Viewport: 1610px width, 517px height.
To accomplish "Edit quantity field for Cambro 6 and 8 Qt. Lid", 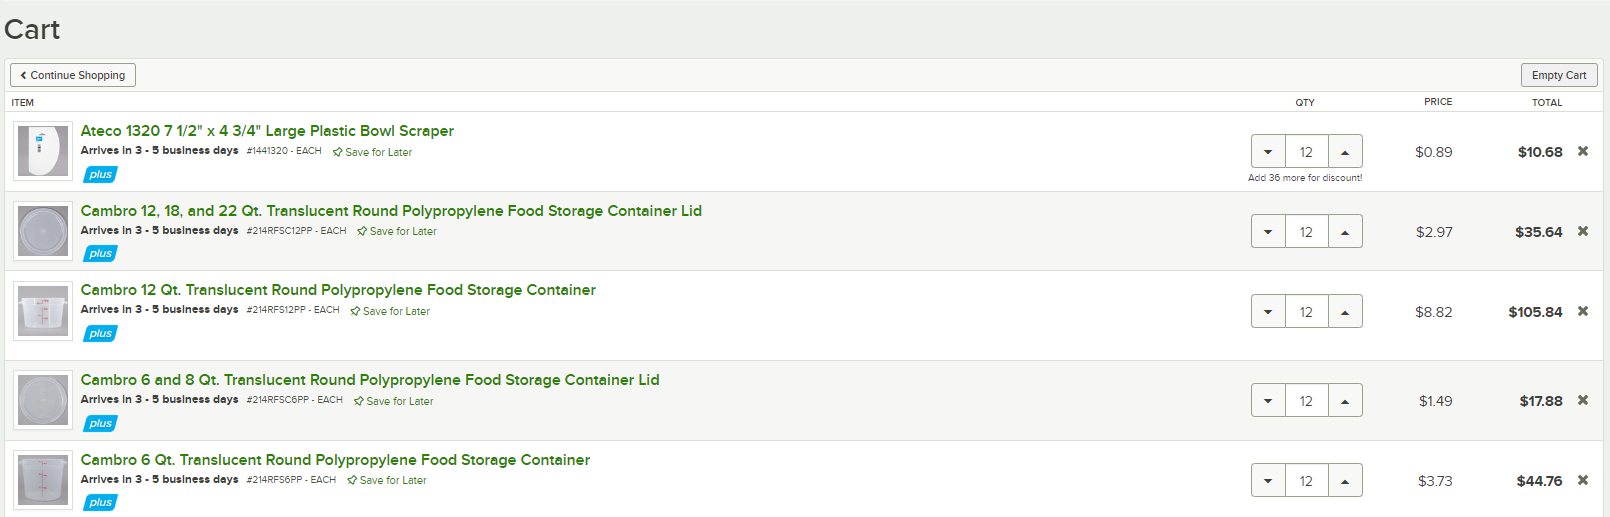I will (1306, 400).
